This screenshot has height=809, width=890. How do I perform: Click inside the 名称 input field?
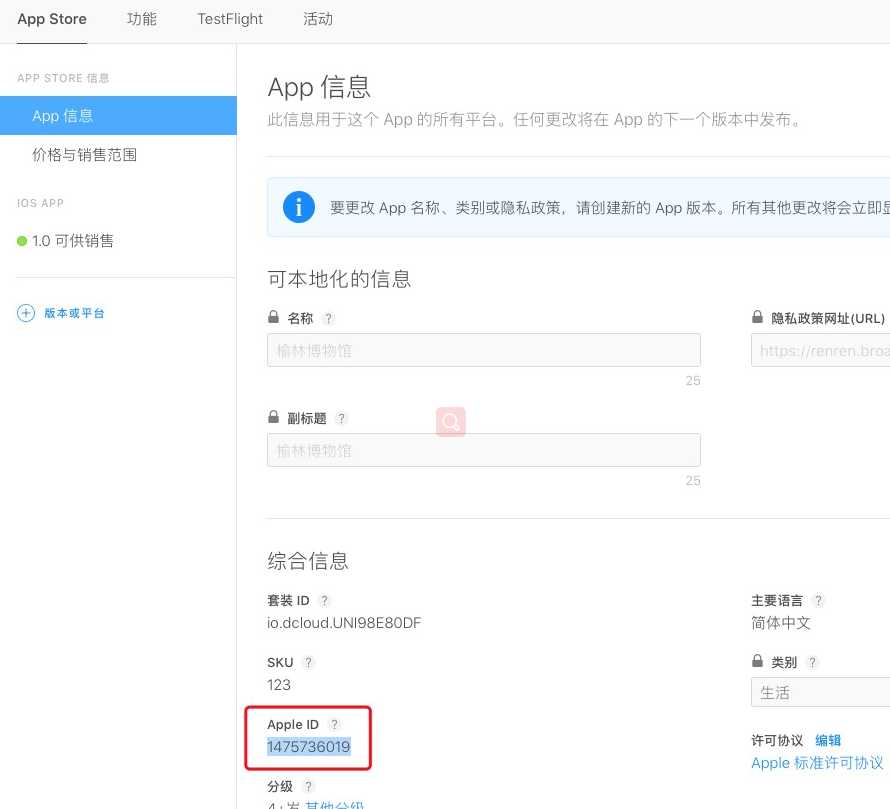(483, 349)
